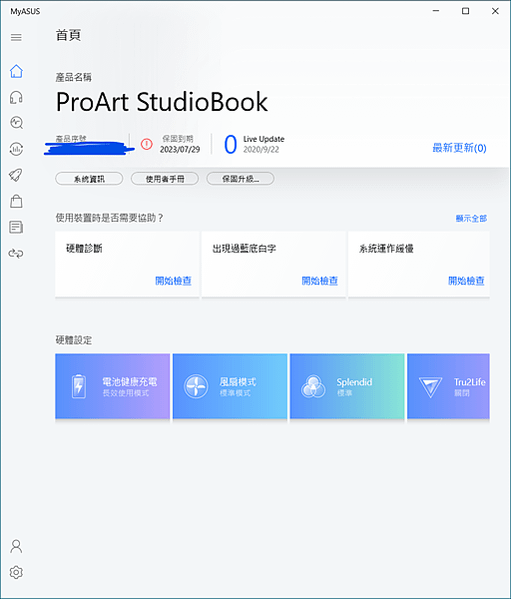Open Tru2Life settings tile
This screenshot has width=511, height=599.
(448, 386)
